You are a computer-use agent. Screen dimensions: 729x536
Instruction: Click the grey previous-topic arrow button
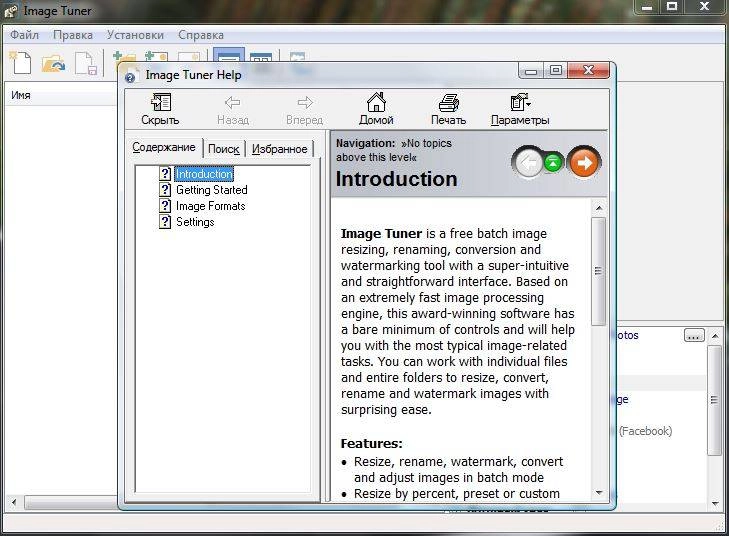[528, 163]
